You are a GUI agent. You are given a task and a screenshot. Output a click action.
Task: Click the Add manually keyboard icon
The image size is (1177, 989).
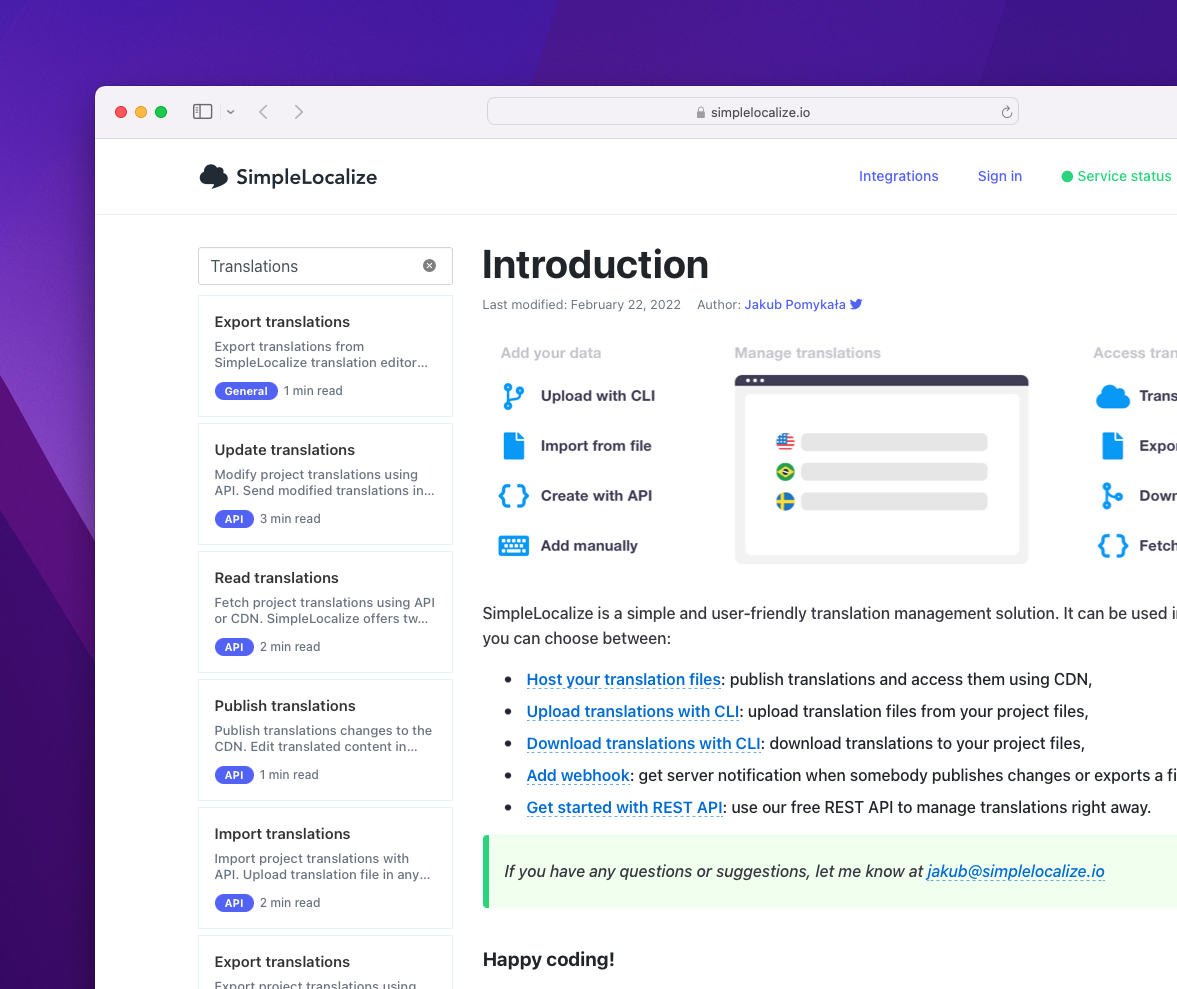(513, 546)
